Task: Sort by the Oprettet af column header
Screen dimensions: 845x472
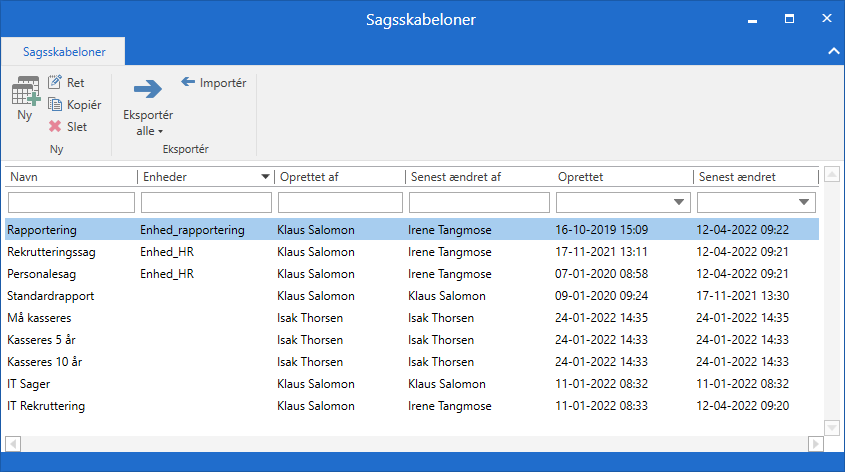Action: (340, 177)
